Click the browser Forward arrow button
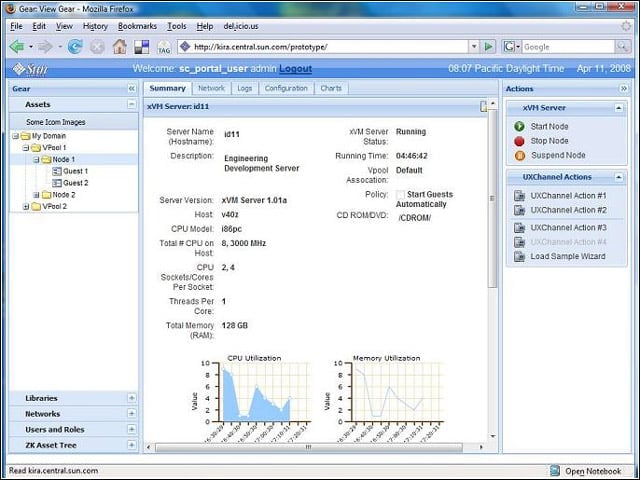The image size is (640, 480). click(45, 47)
